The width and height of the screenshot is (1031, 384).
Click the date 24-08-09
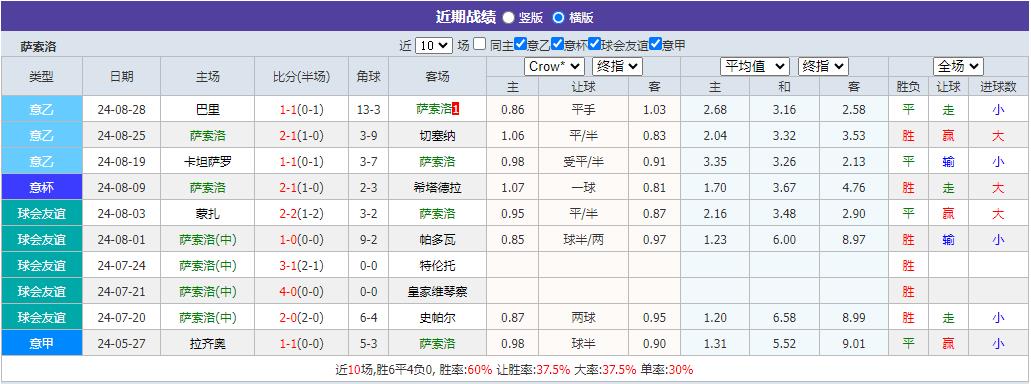[x=121, y=188]
